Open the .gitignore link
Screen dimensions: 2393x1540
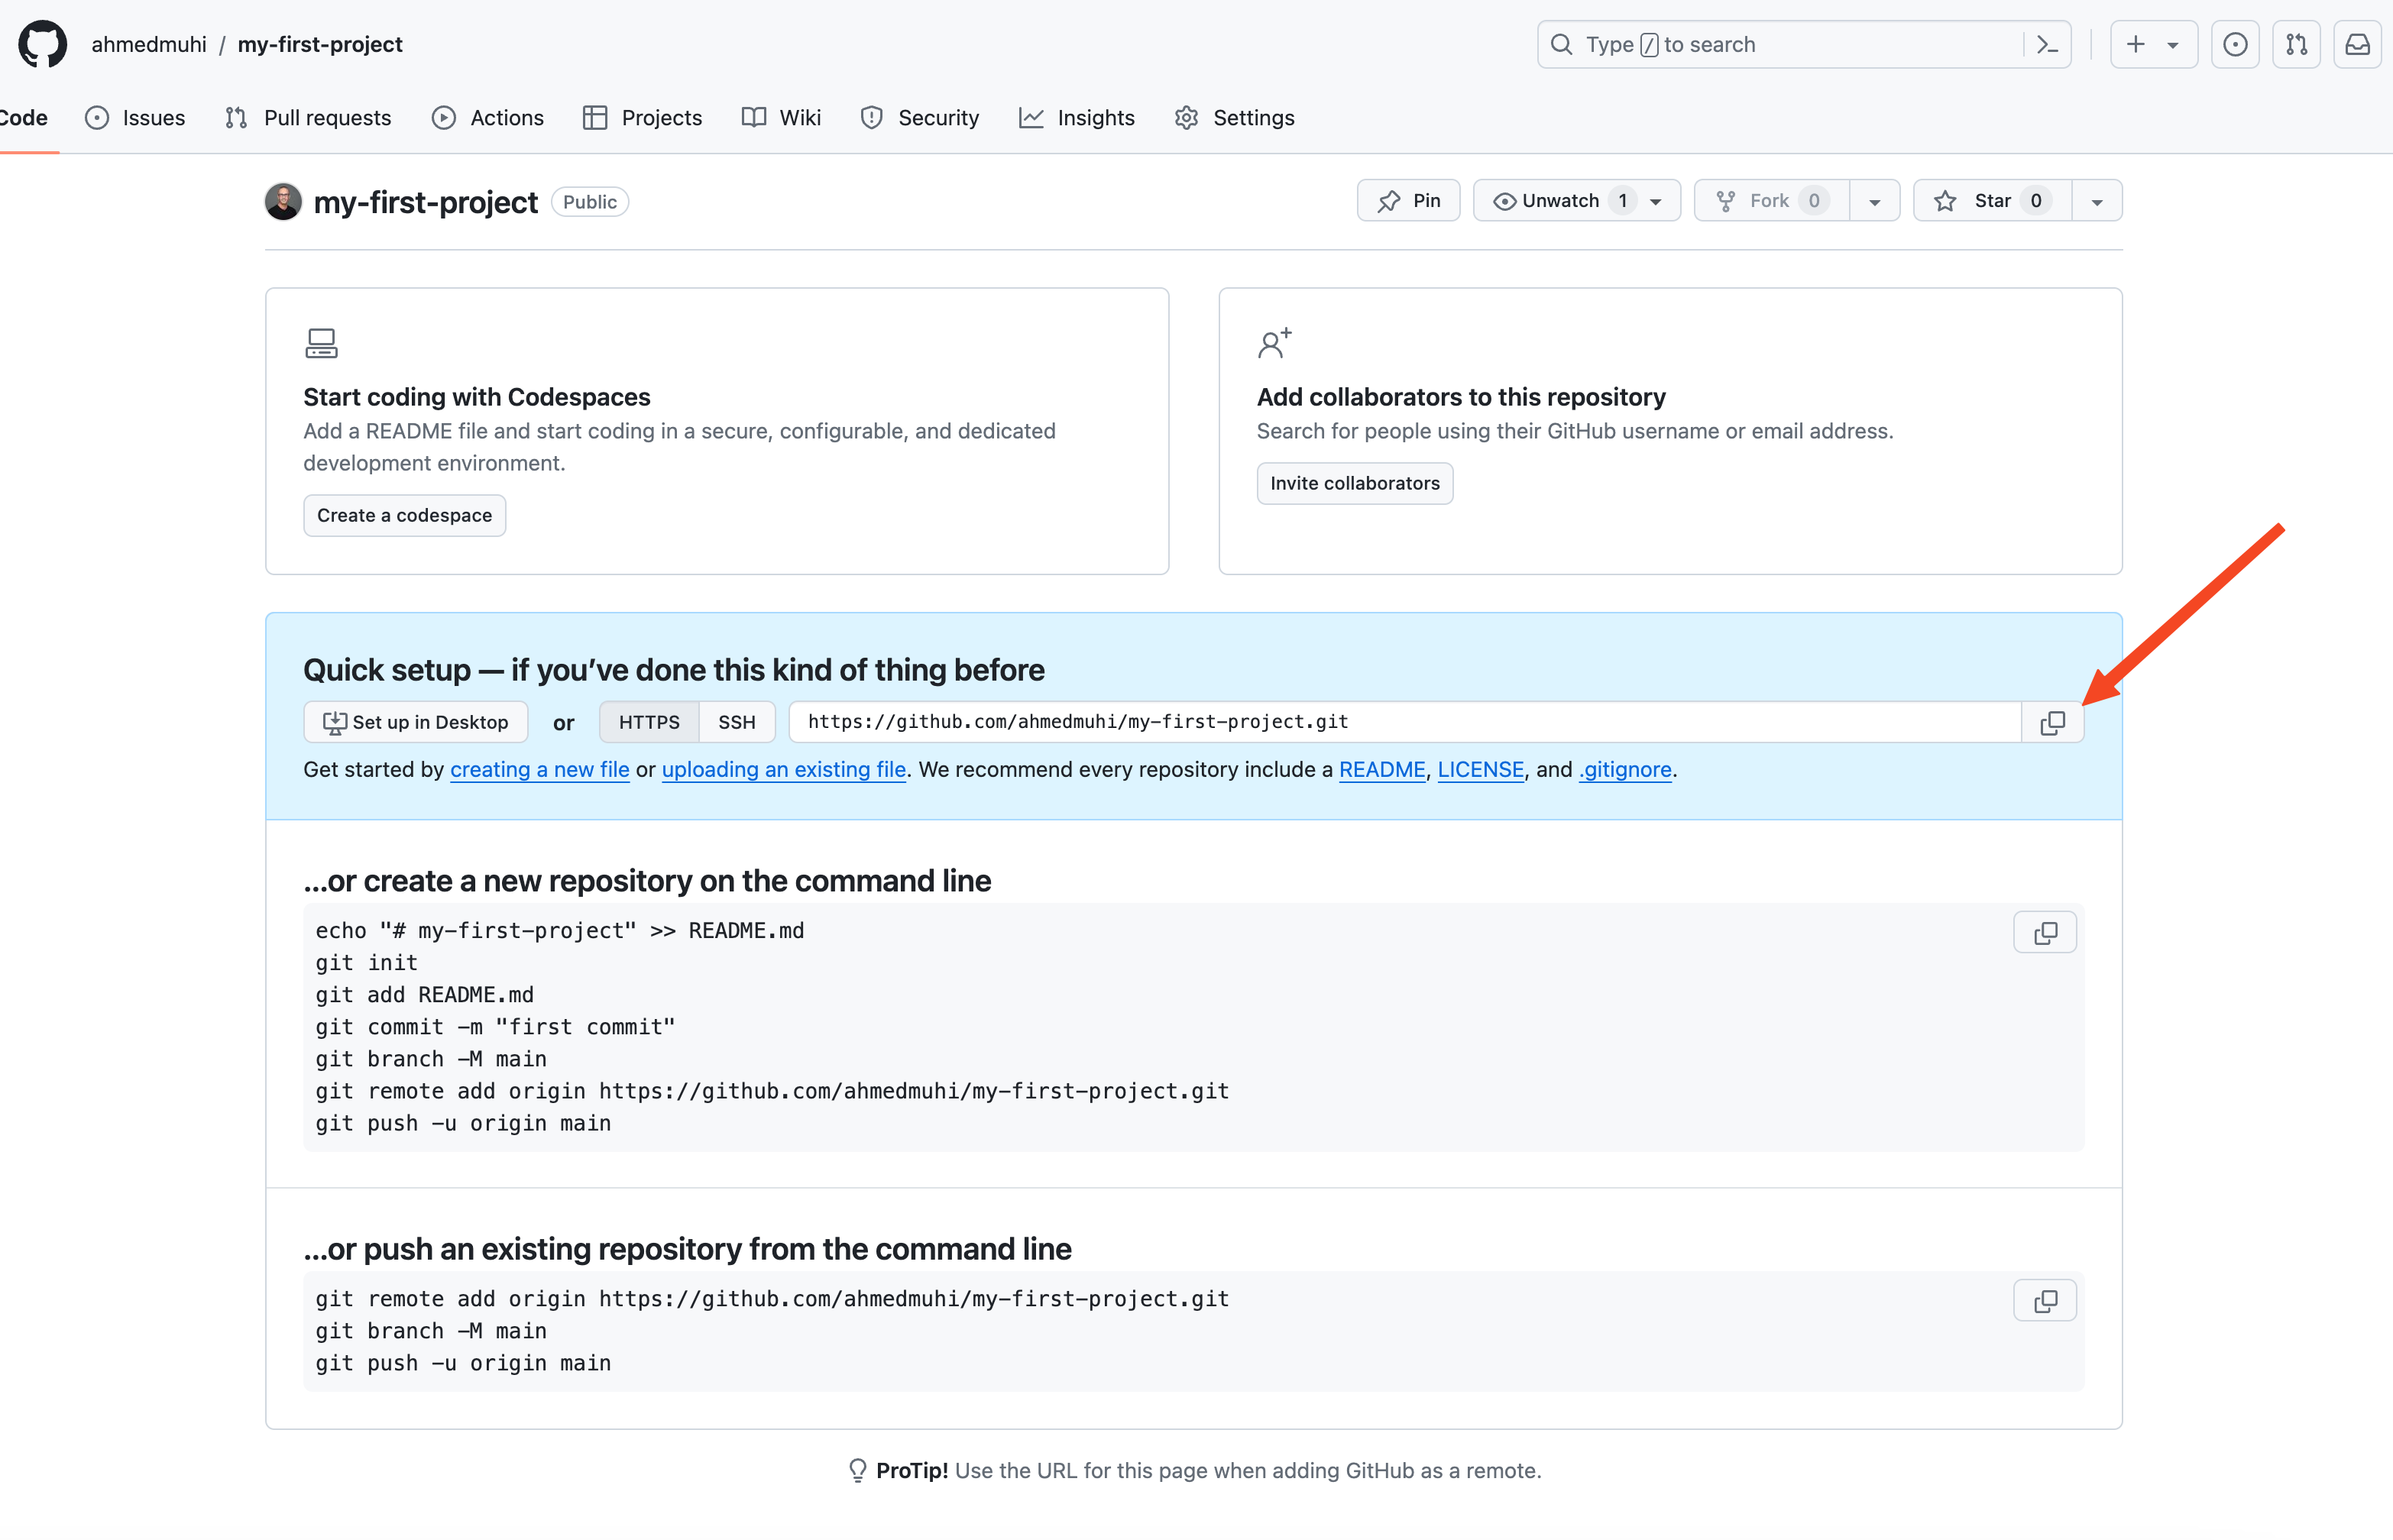click(x=1624, y=769)
